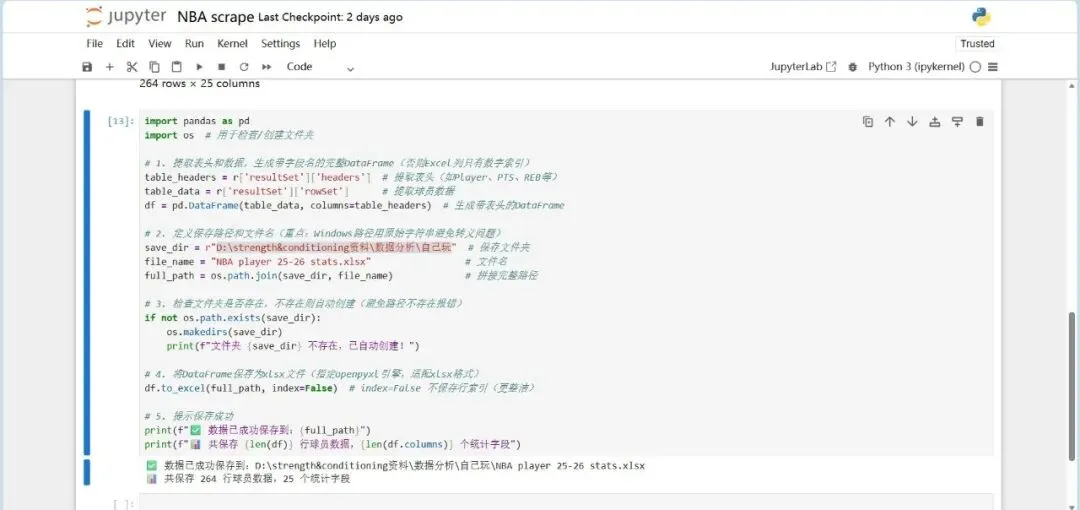Insert a new cell with the plus icon

click(110, 67)
